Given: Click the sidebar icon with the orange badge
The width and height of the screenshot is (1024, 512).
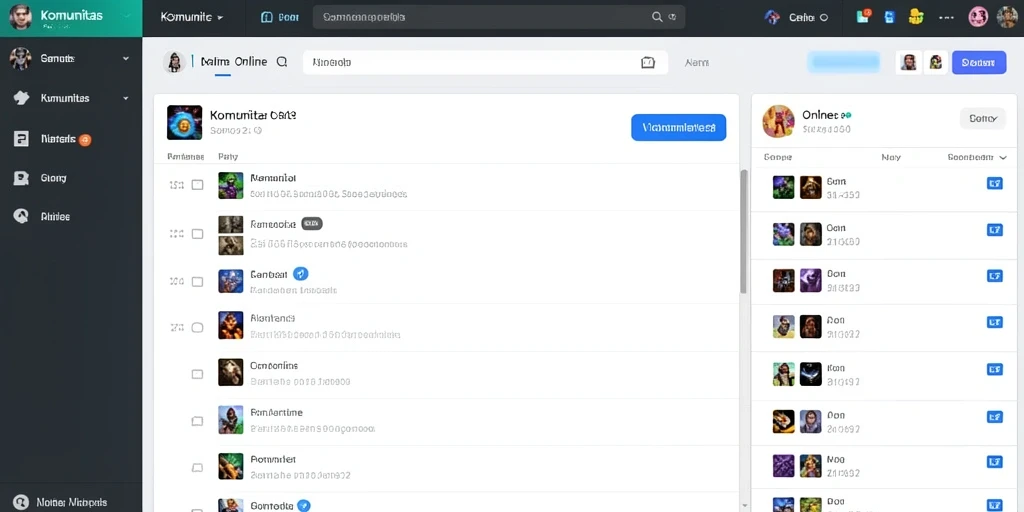Looking at the screenshot, I should pyautogui.click(x=22, y=138).
